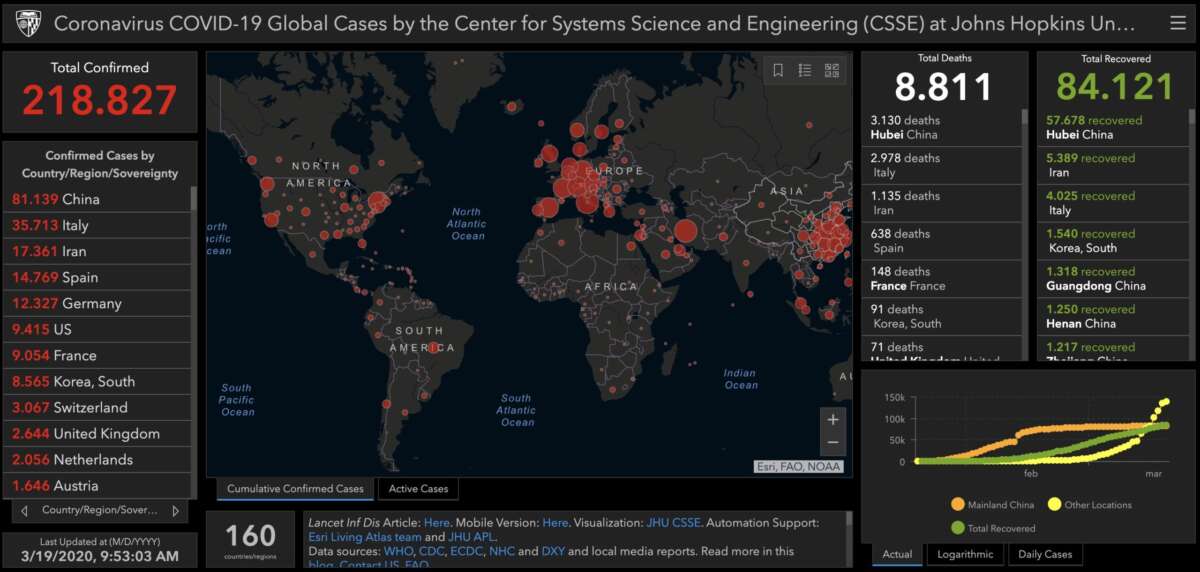Open the Daily Cases chart tab
This screenshot has height=572, width=1200.
point(1045,554)
